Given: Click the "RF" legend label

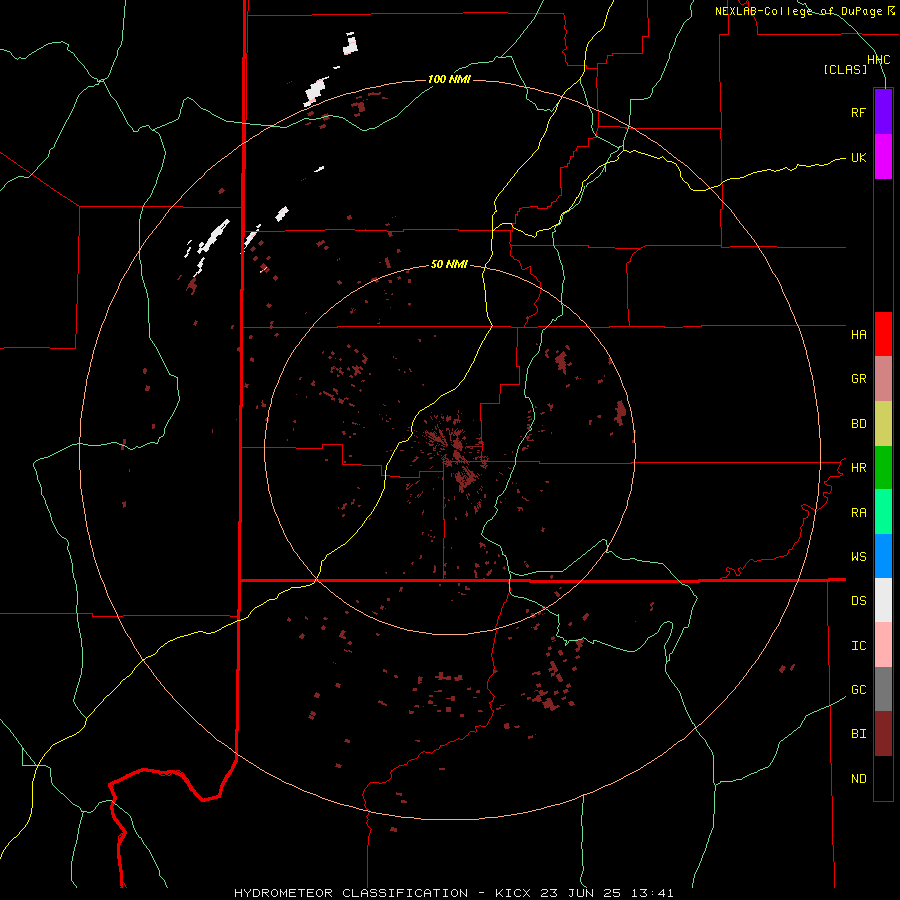Looking at the screenshot, I should click(x=858, y=112).
